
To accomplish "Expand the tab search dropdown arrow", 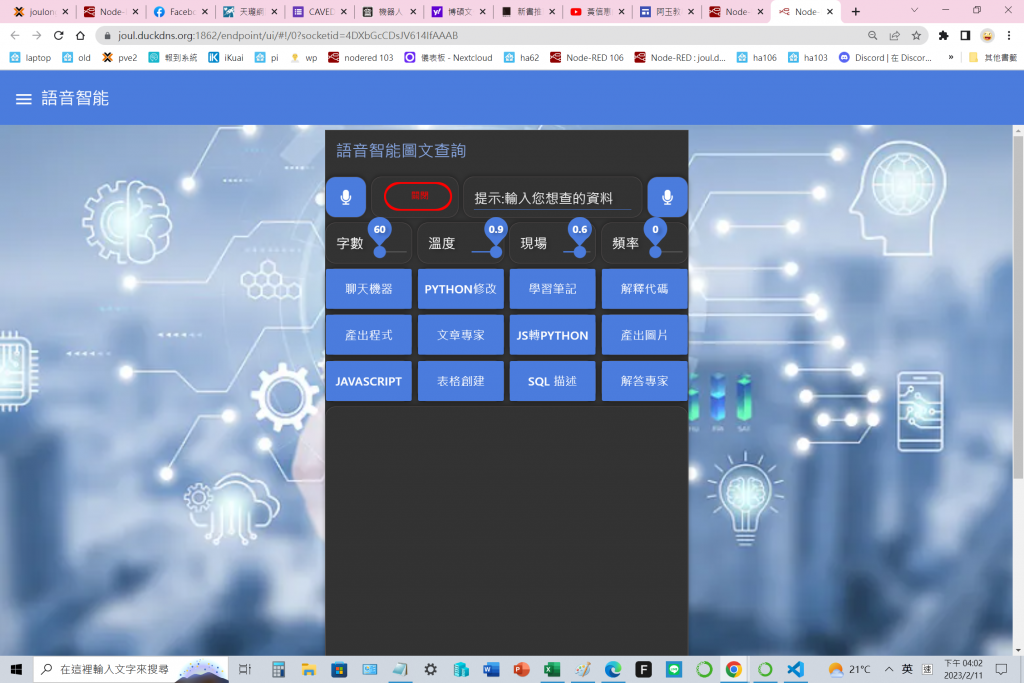I will click(x=914, y=10).
